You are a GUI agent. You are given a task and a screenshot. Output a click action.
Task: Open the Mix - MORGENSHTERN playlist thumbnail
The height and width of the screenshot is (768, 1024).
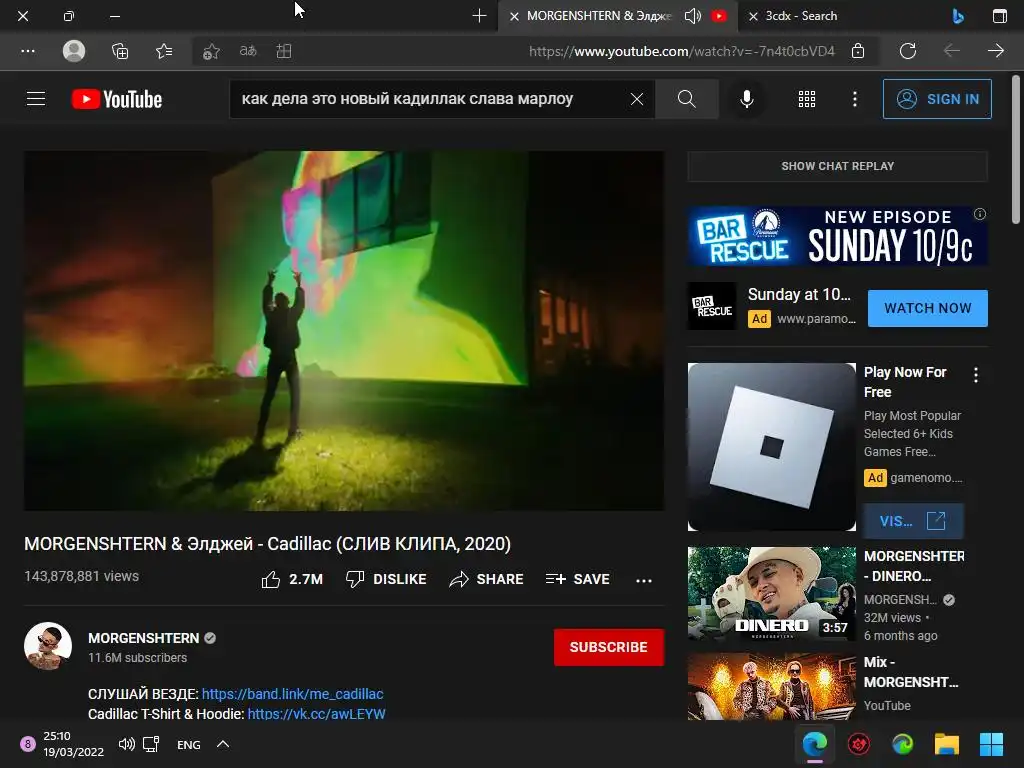tap(771, 686)
